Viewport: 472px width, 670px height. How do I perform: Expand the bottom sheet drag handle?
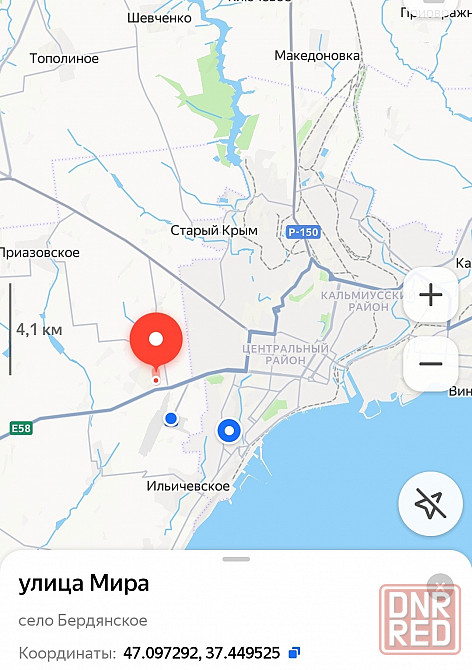click(236, 559)
